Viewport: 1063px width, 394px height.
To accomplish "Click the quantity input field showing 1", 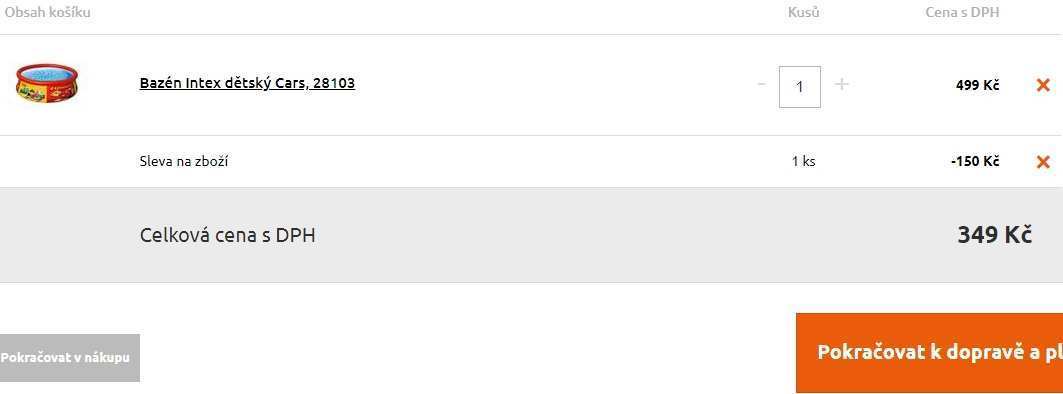I will pos(800,87).
